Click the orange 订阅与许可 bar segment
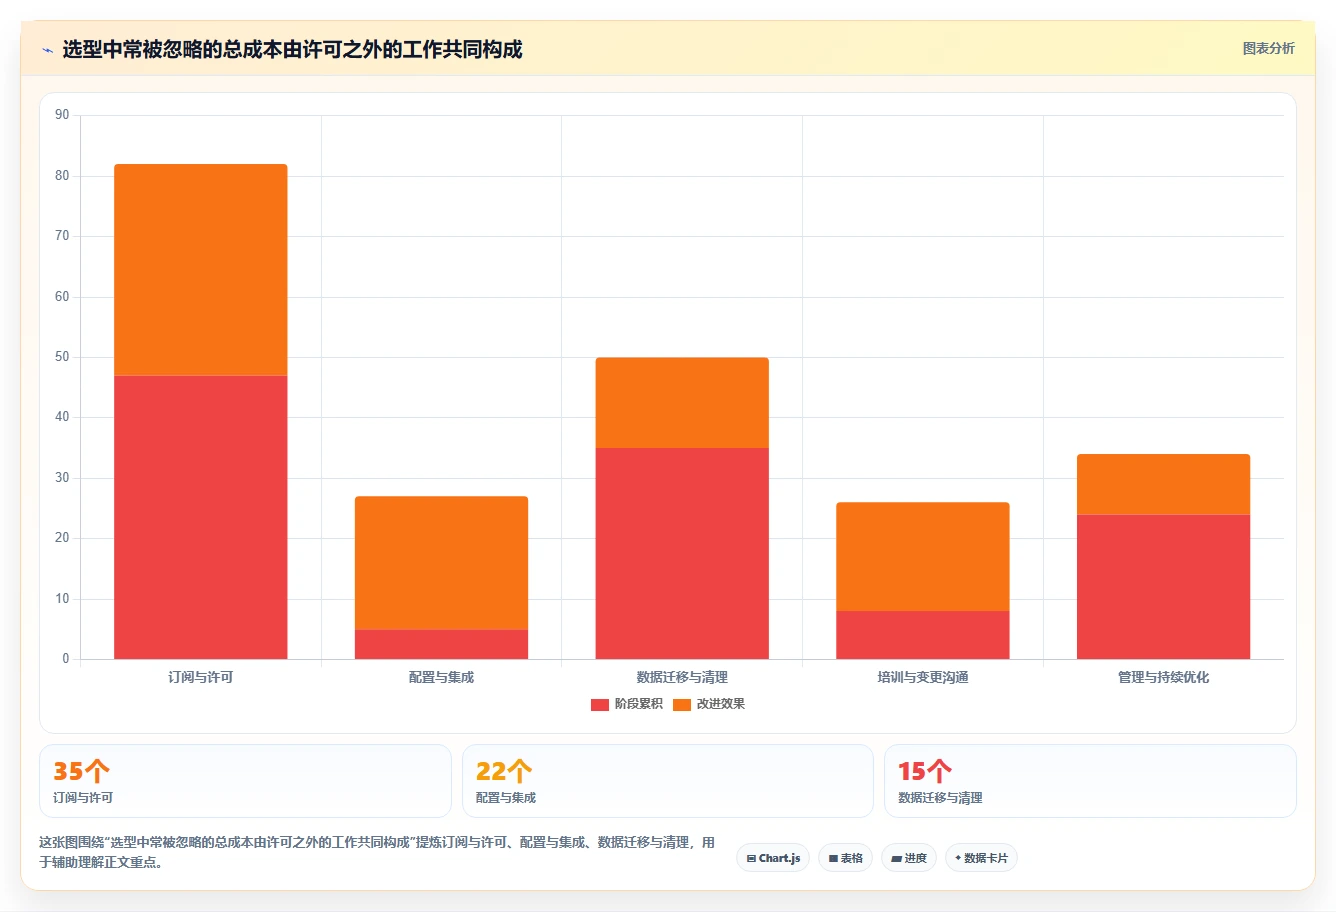Image resolution: width=1336 pixels, height=912 pixels. 200,270
